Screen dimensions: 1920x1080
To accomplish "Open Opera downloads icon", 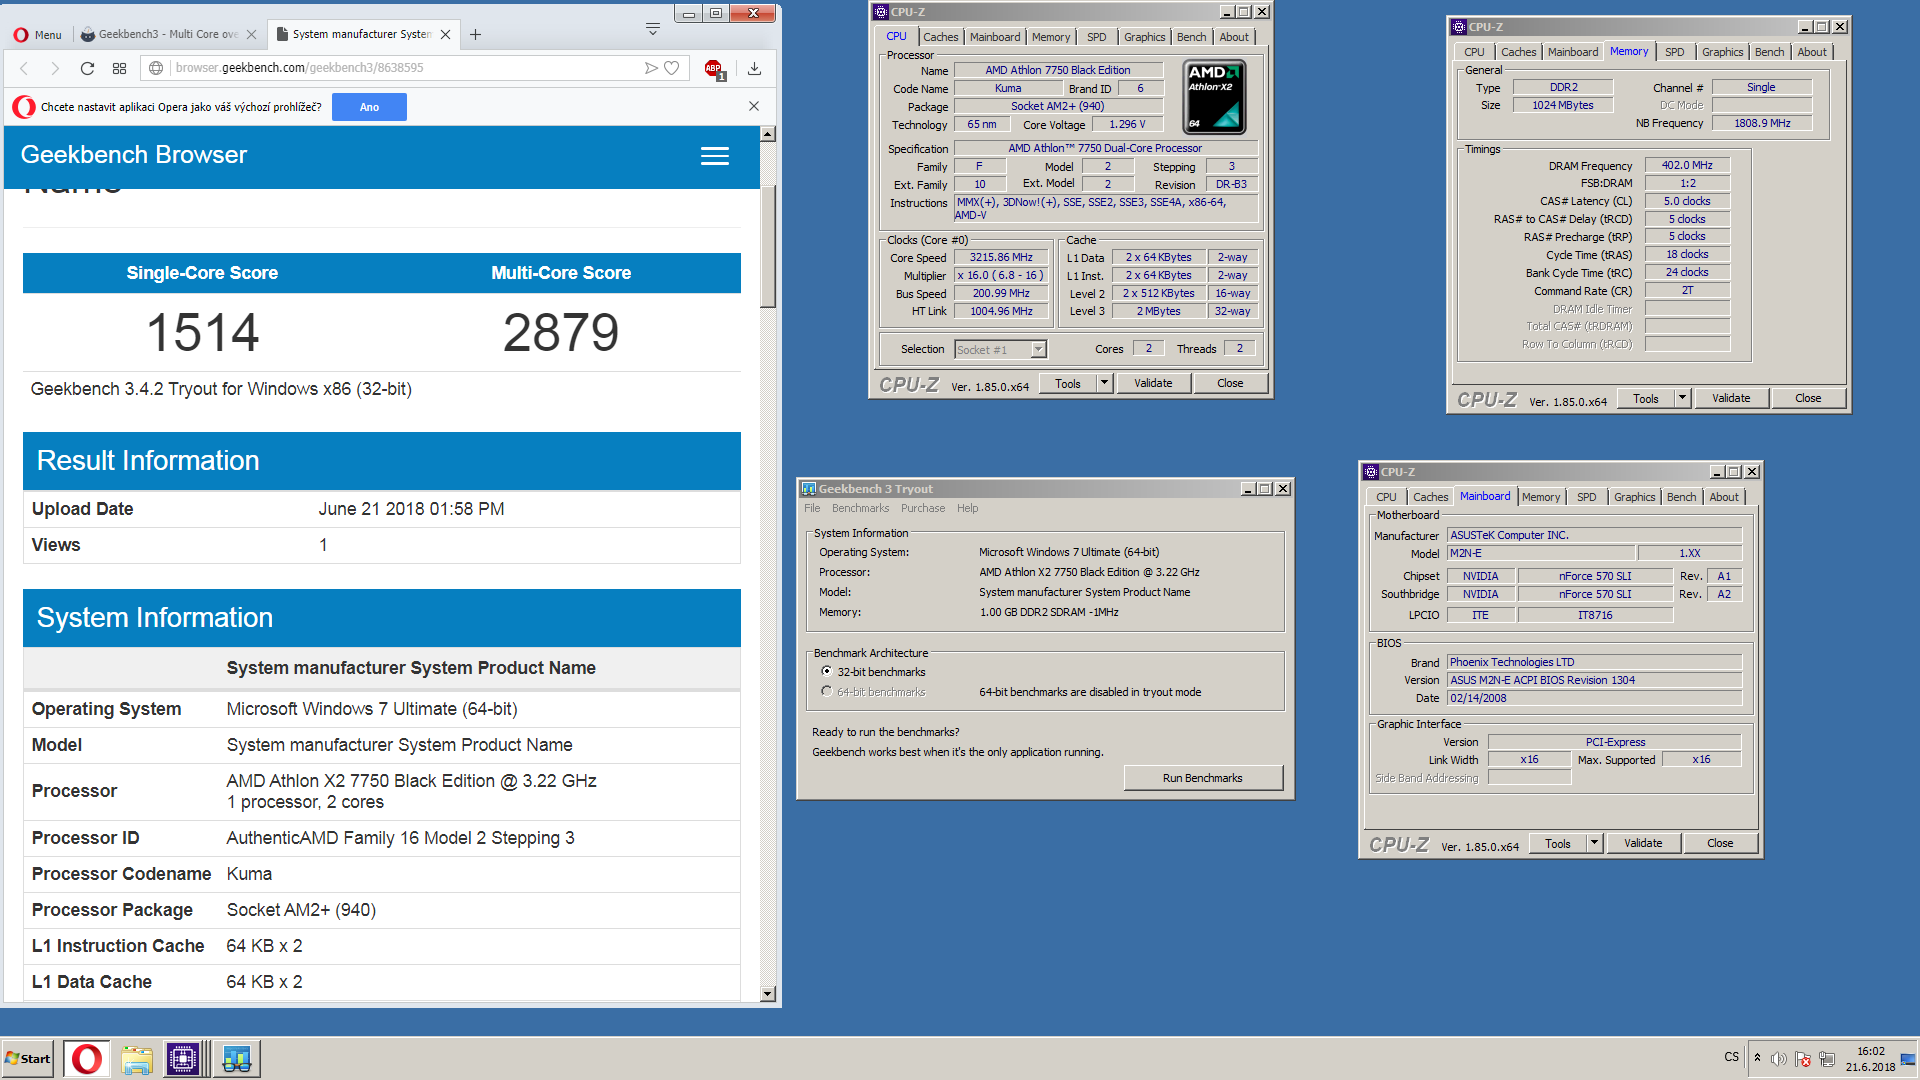I will (x=754, y=68).
